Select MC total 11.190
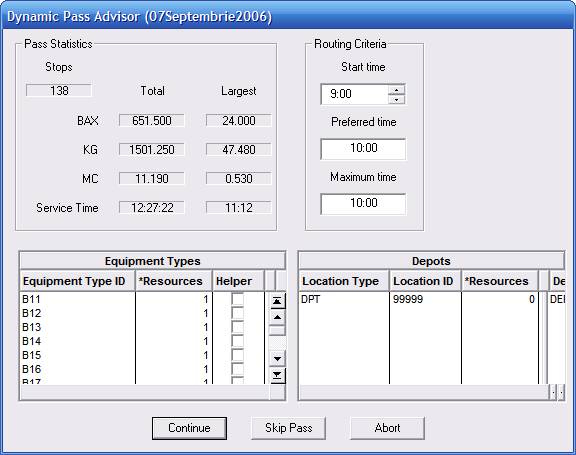 click(x=152, y=178)
